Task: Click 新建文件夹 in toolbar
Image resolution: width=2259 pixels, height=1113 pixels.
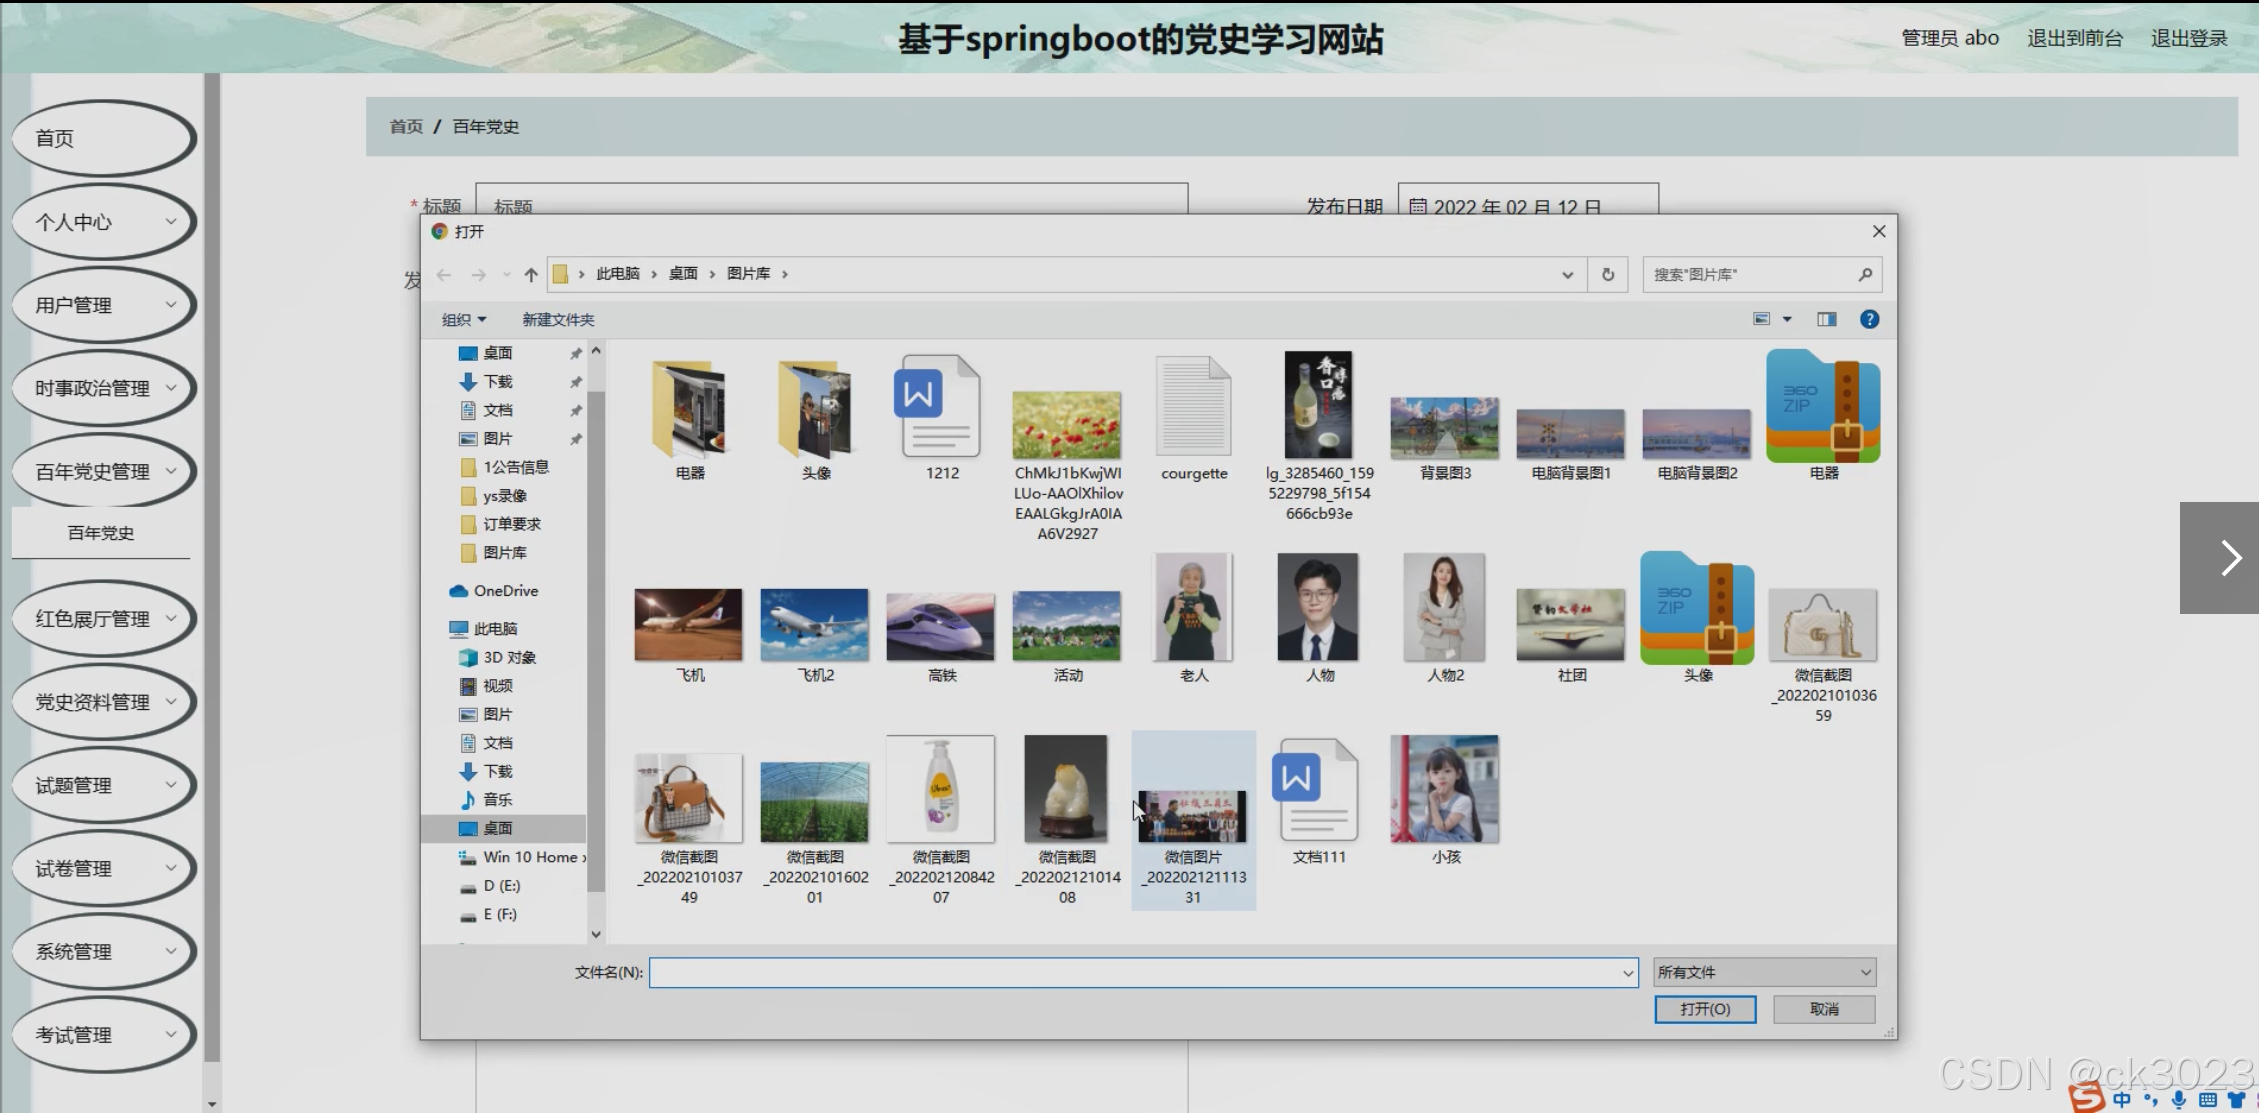Action: coord(558,320)
